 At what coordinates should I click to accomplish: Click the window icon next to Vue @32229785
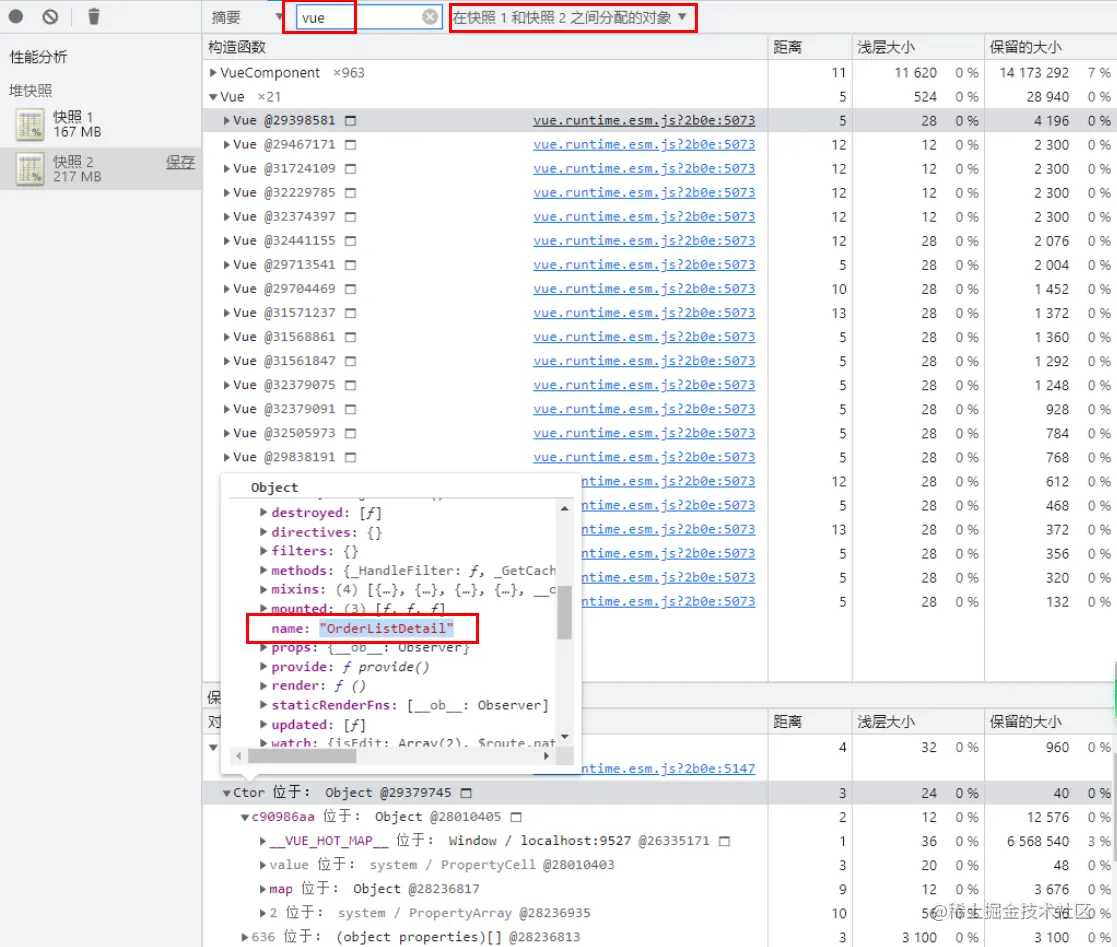pyautogui.click(x=350, y=193)
